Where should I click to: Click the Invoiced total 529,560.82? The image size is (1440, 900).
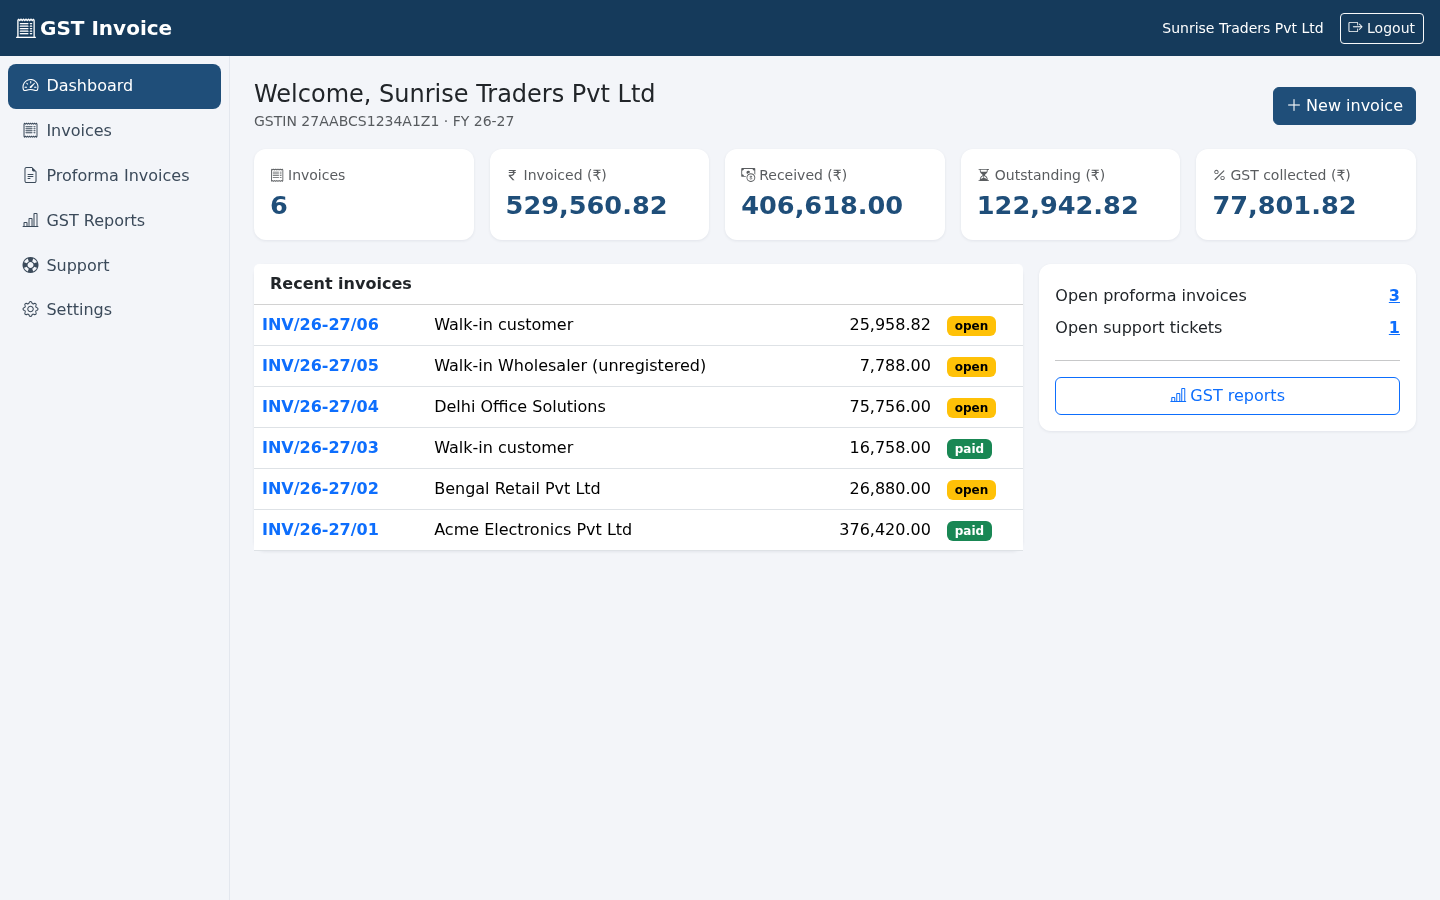[586, 206]
